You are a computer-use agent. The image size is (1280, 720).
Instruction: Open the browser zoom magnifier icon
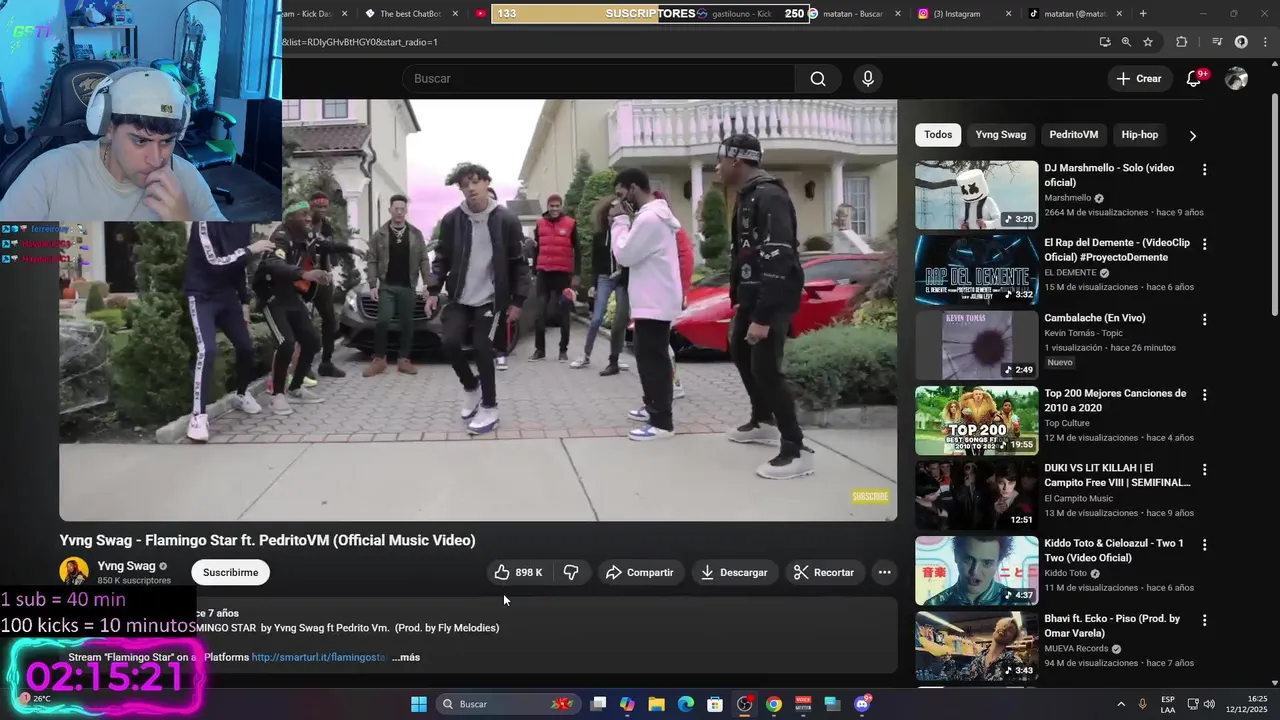click(x=1126, y=42)
